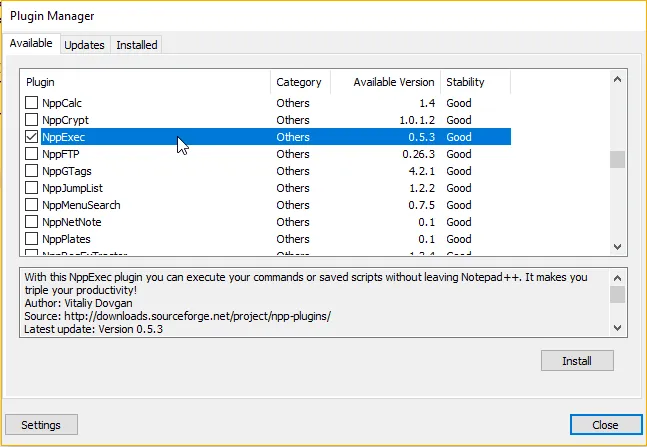This screenshot has height=447, width=647.
Task: Switch to the Updates tab
Action: 84,45
